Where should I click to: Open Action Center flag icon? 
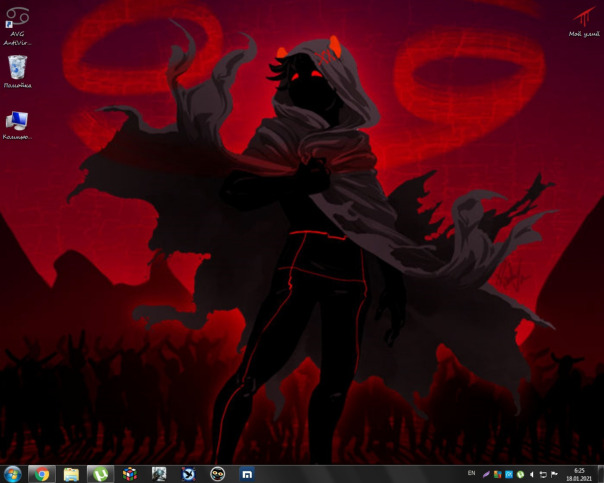click(554, 475)
